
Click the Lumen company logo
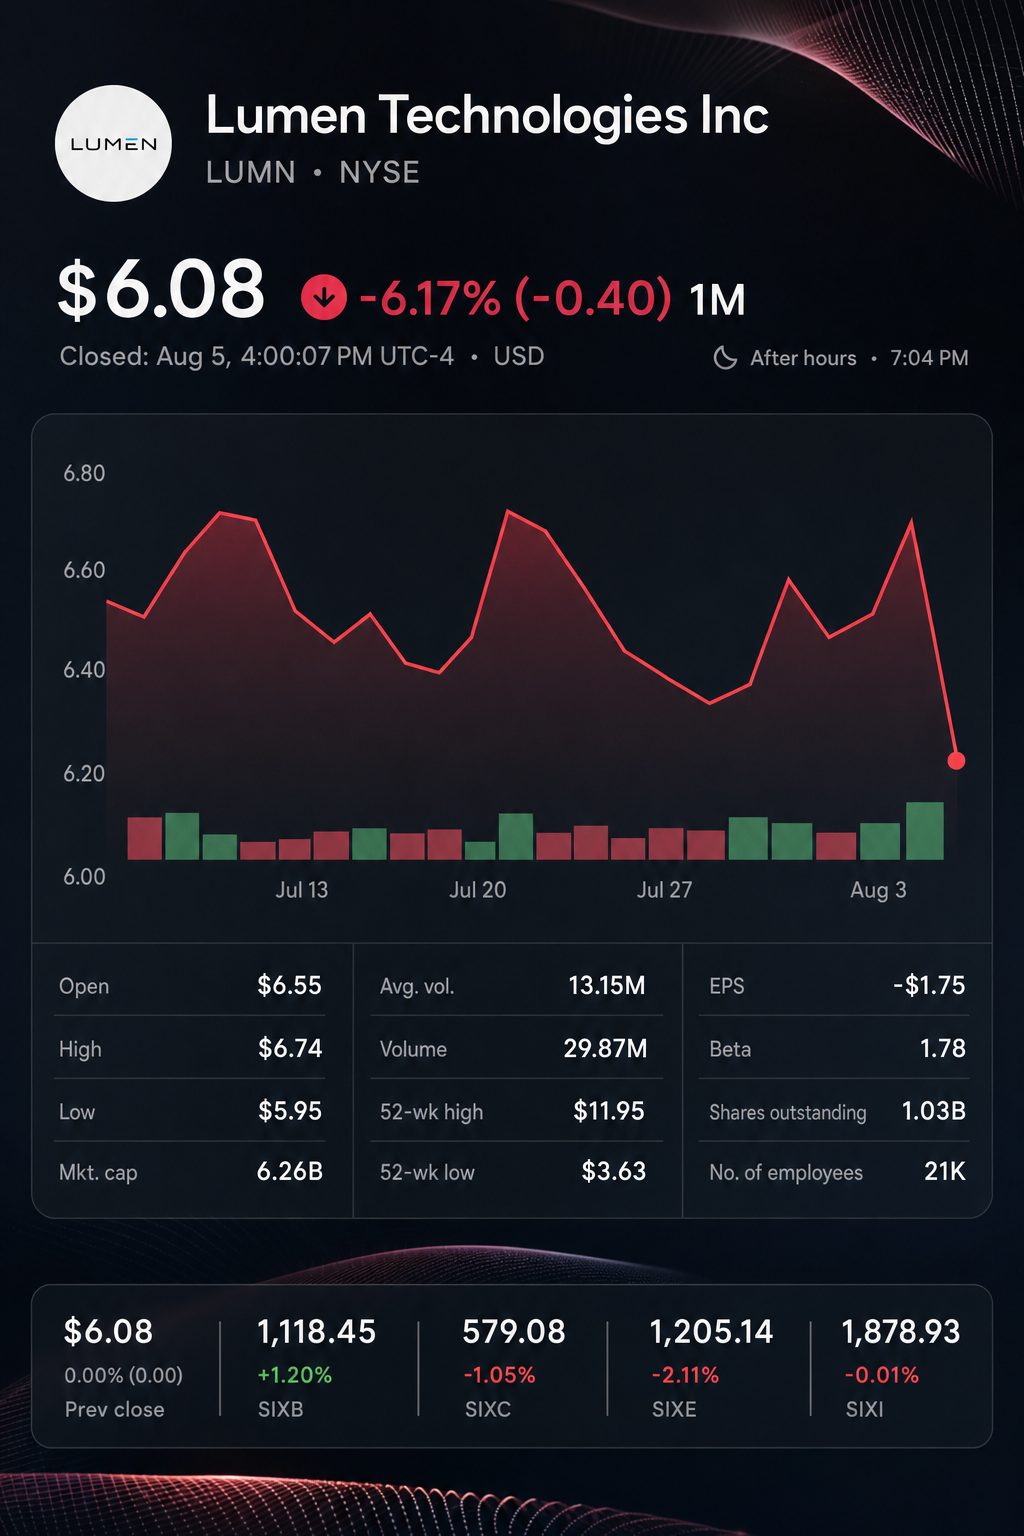point(113,143)
